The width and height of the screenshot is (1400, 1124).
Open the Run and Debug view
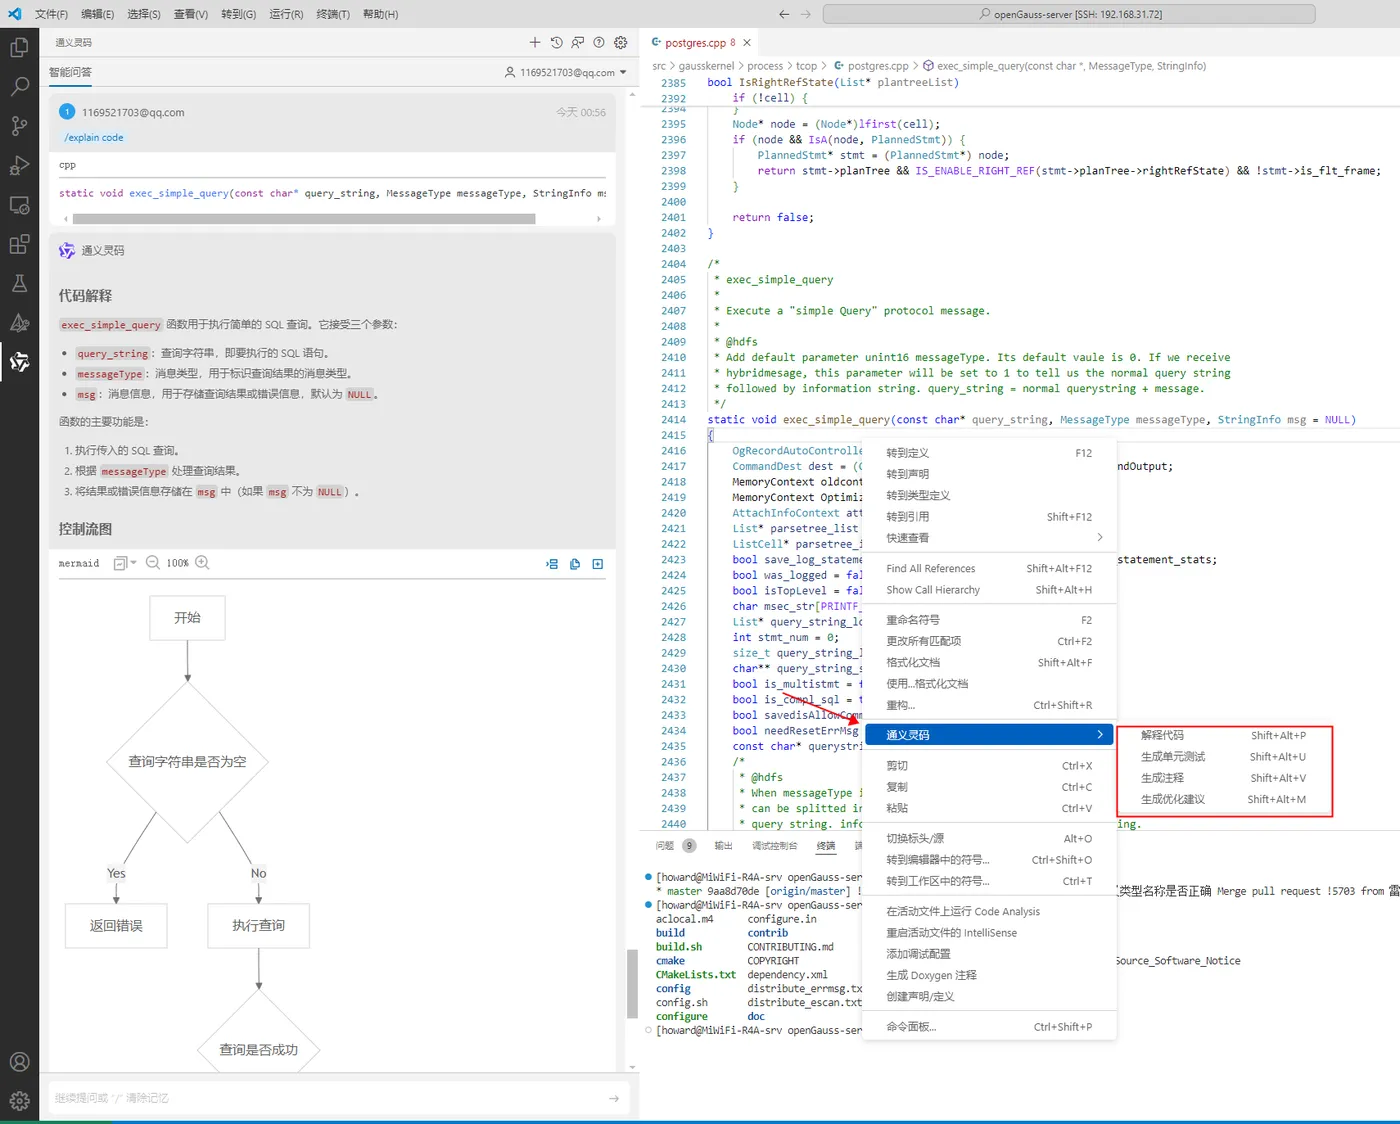pos(19,166)
